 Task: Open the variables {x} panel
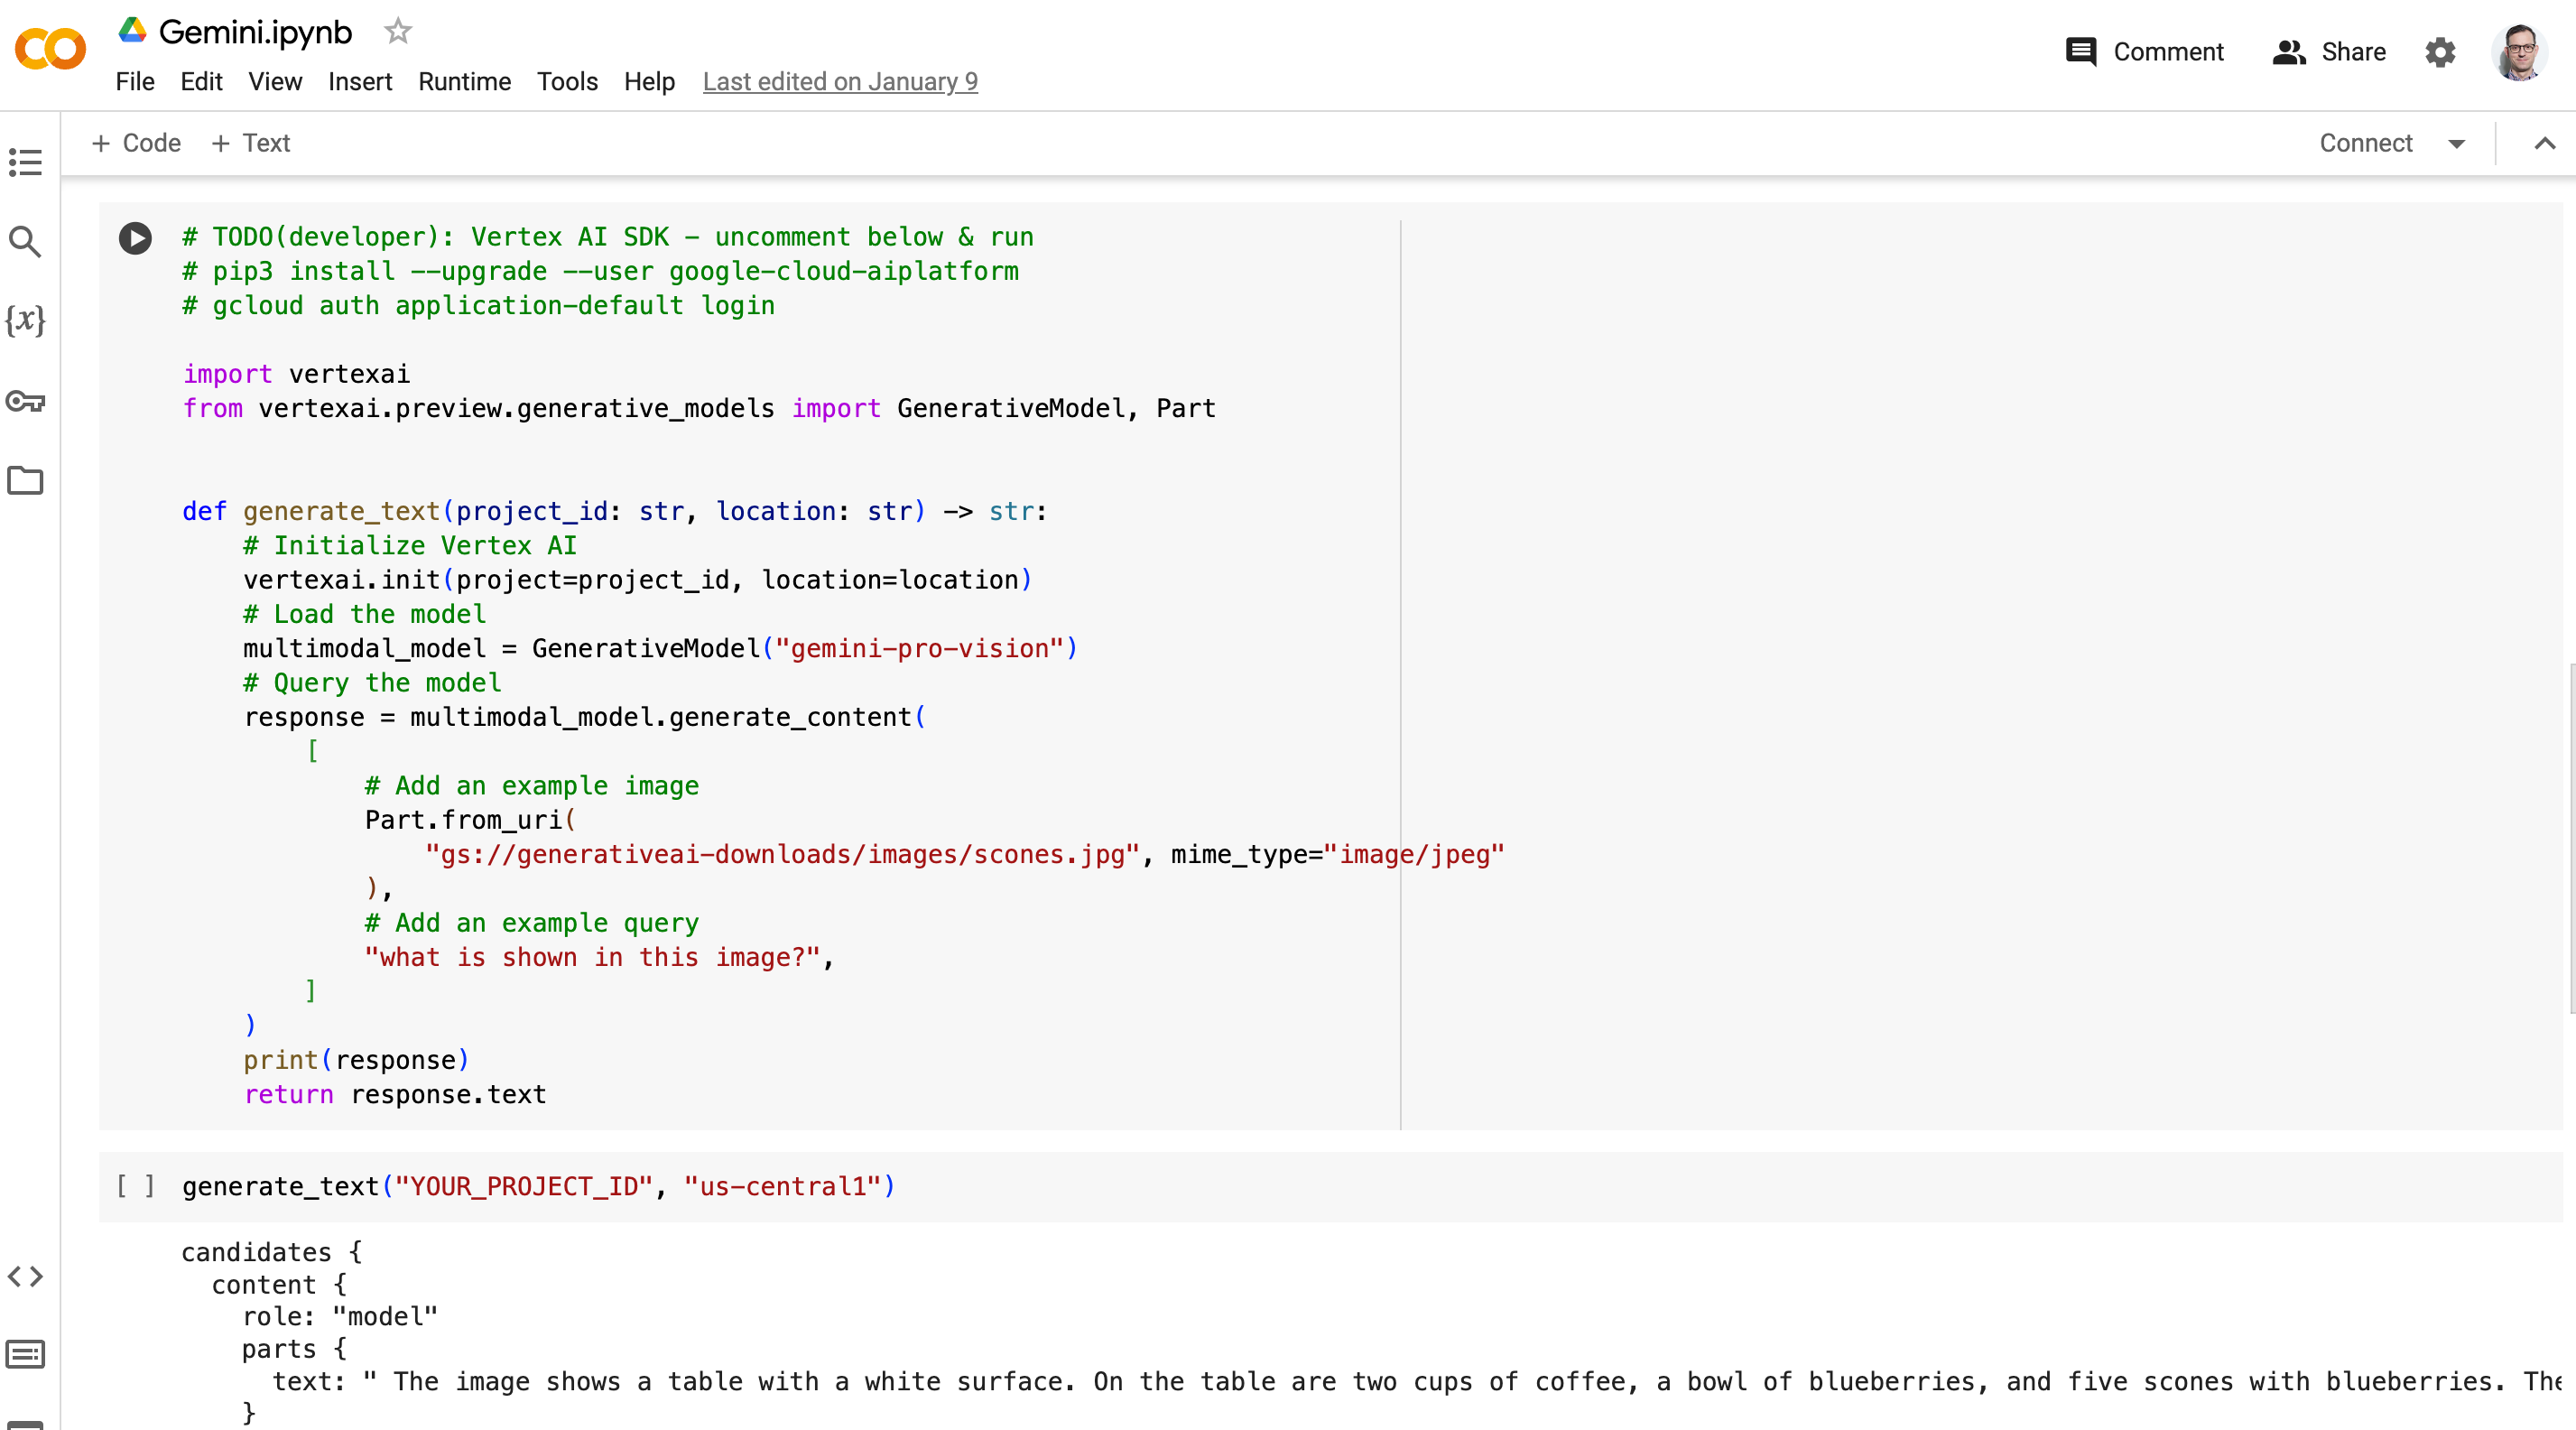click(x=25, y=321)
